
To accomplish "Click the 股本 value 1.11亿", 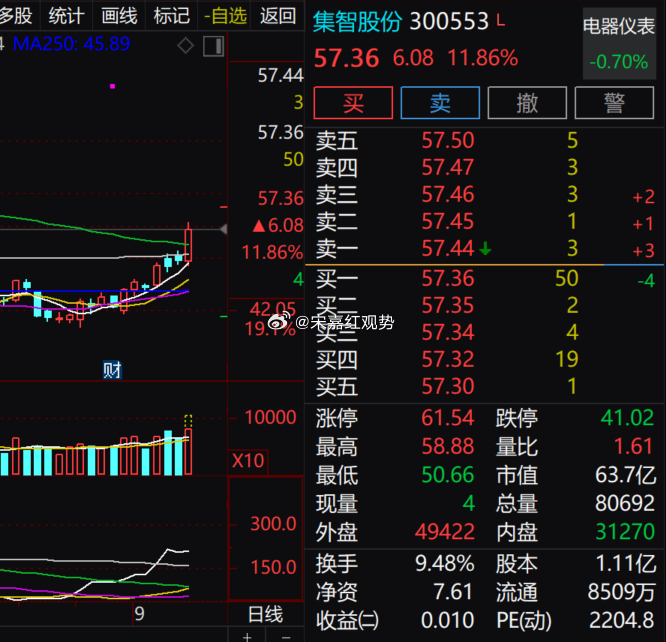I will click(x=626, y=563).
